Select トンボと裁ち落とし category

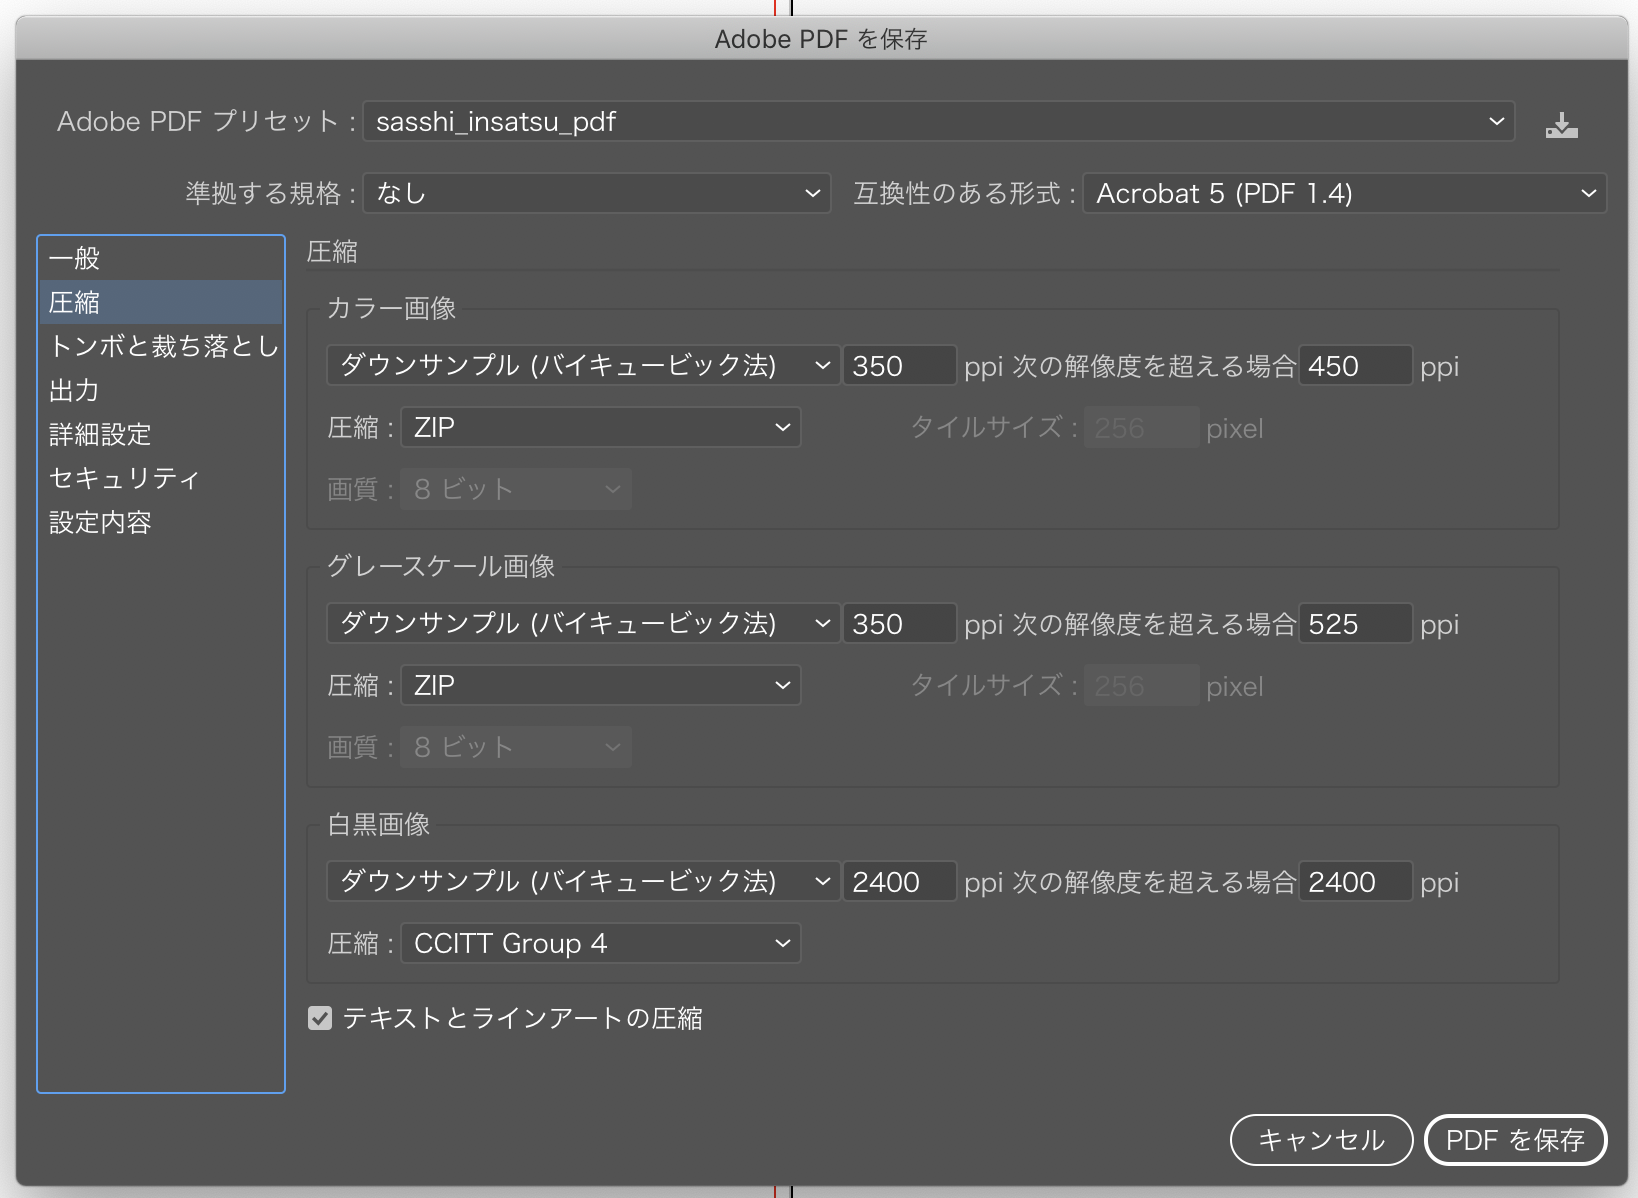161,346
